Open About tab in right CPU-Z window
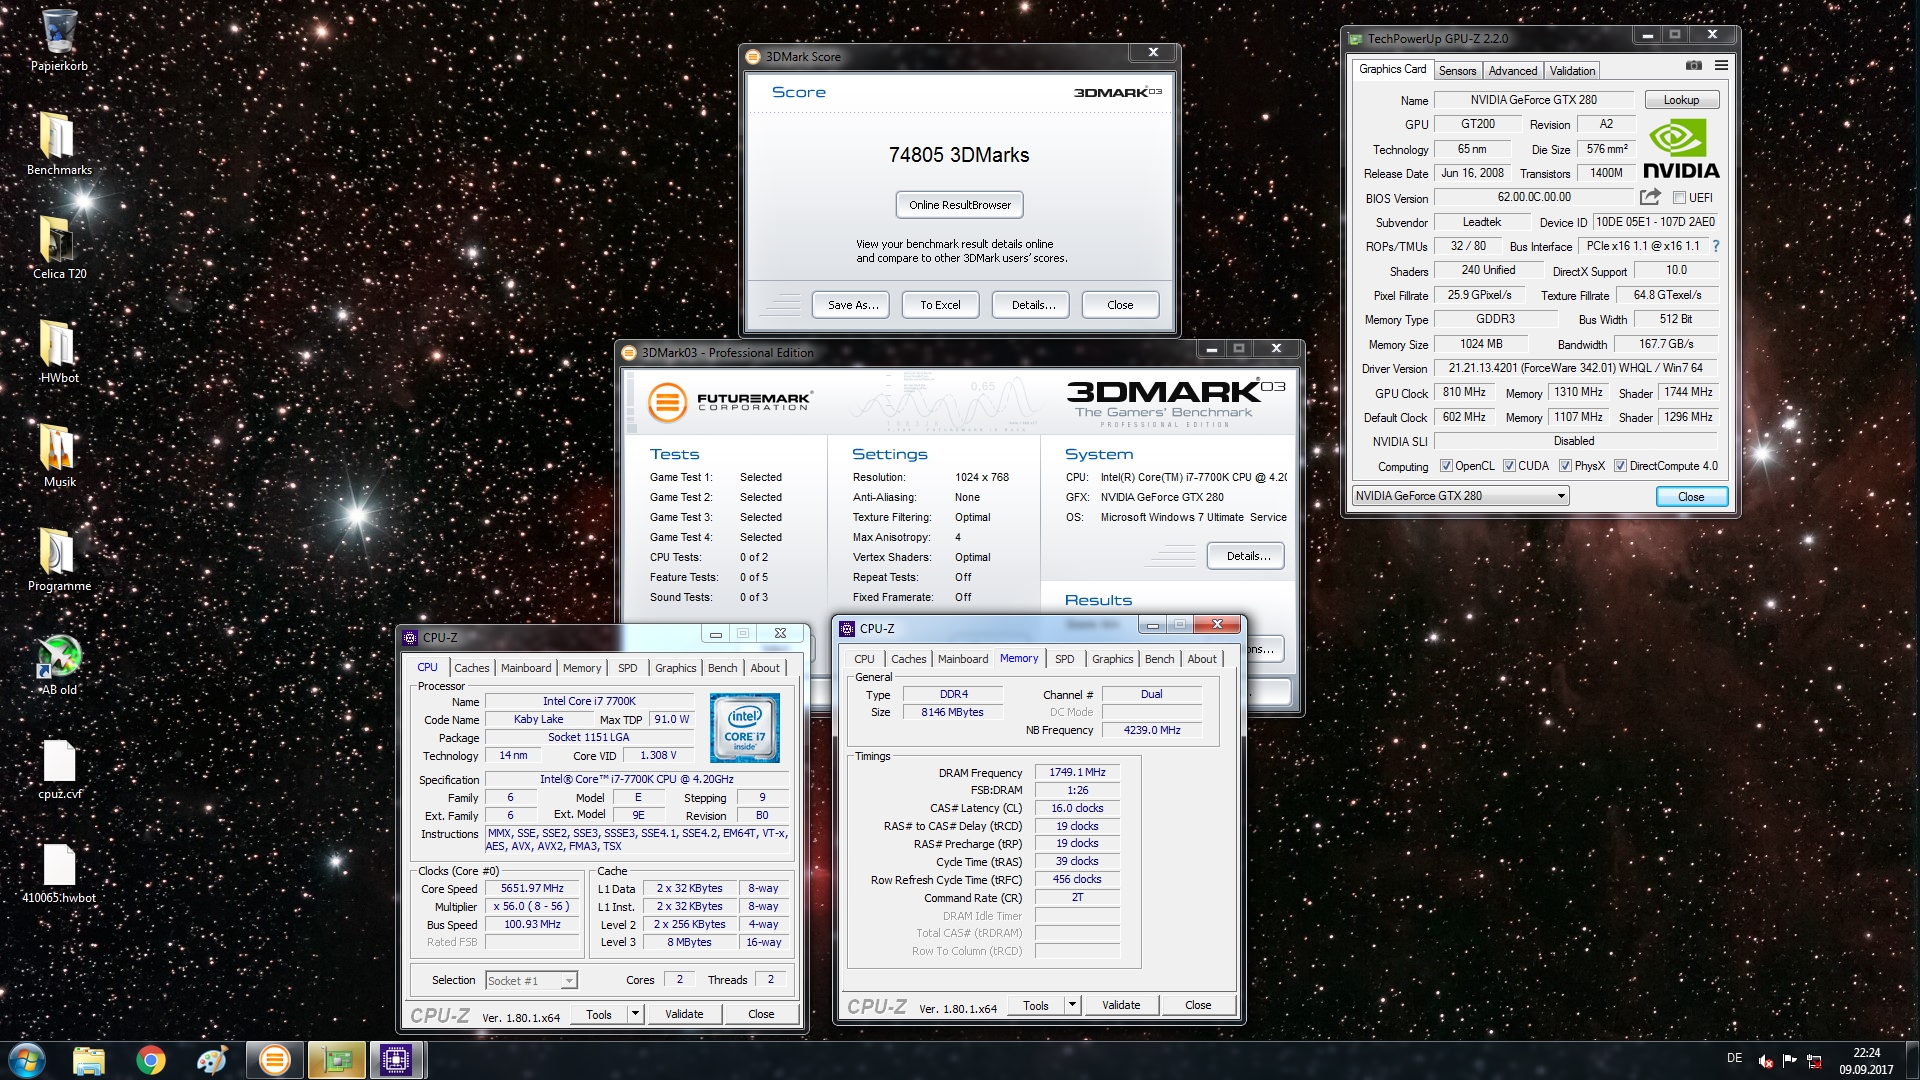Screen dimensions: 1920x1080 tap(1202, 659)
